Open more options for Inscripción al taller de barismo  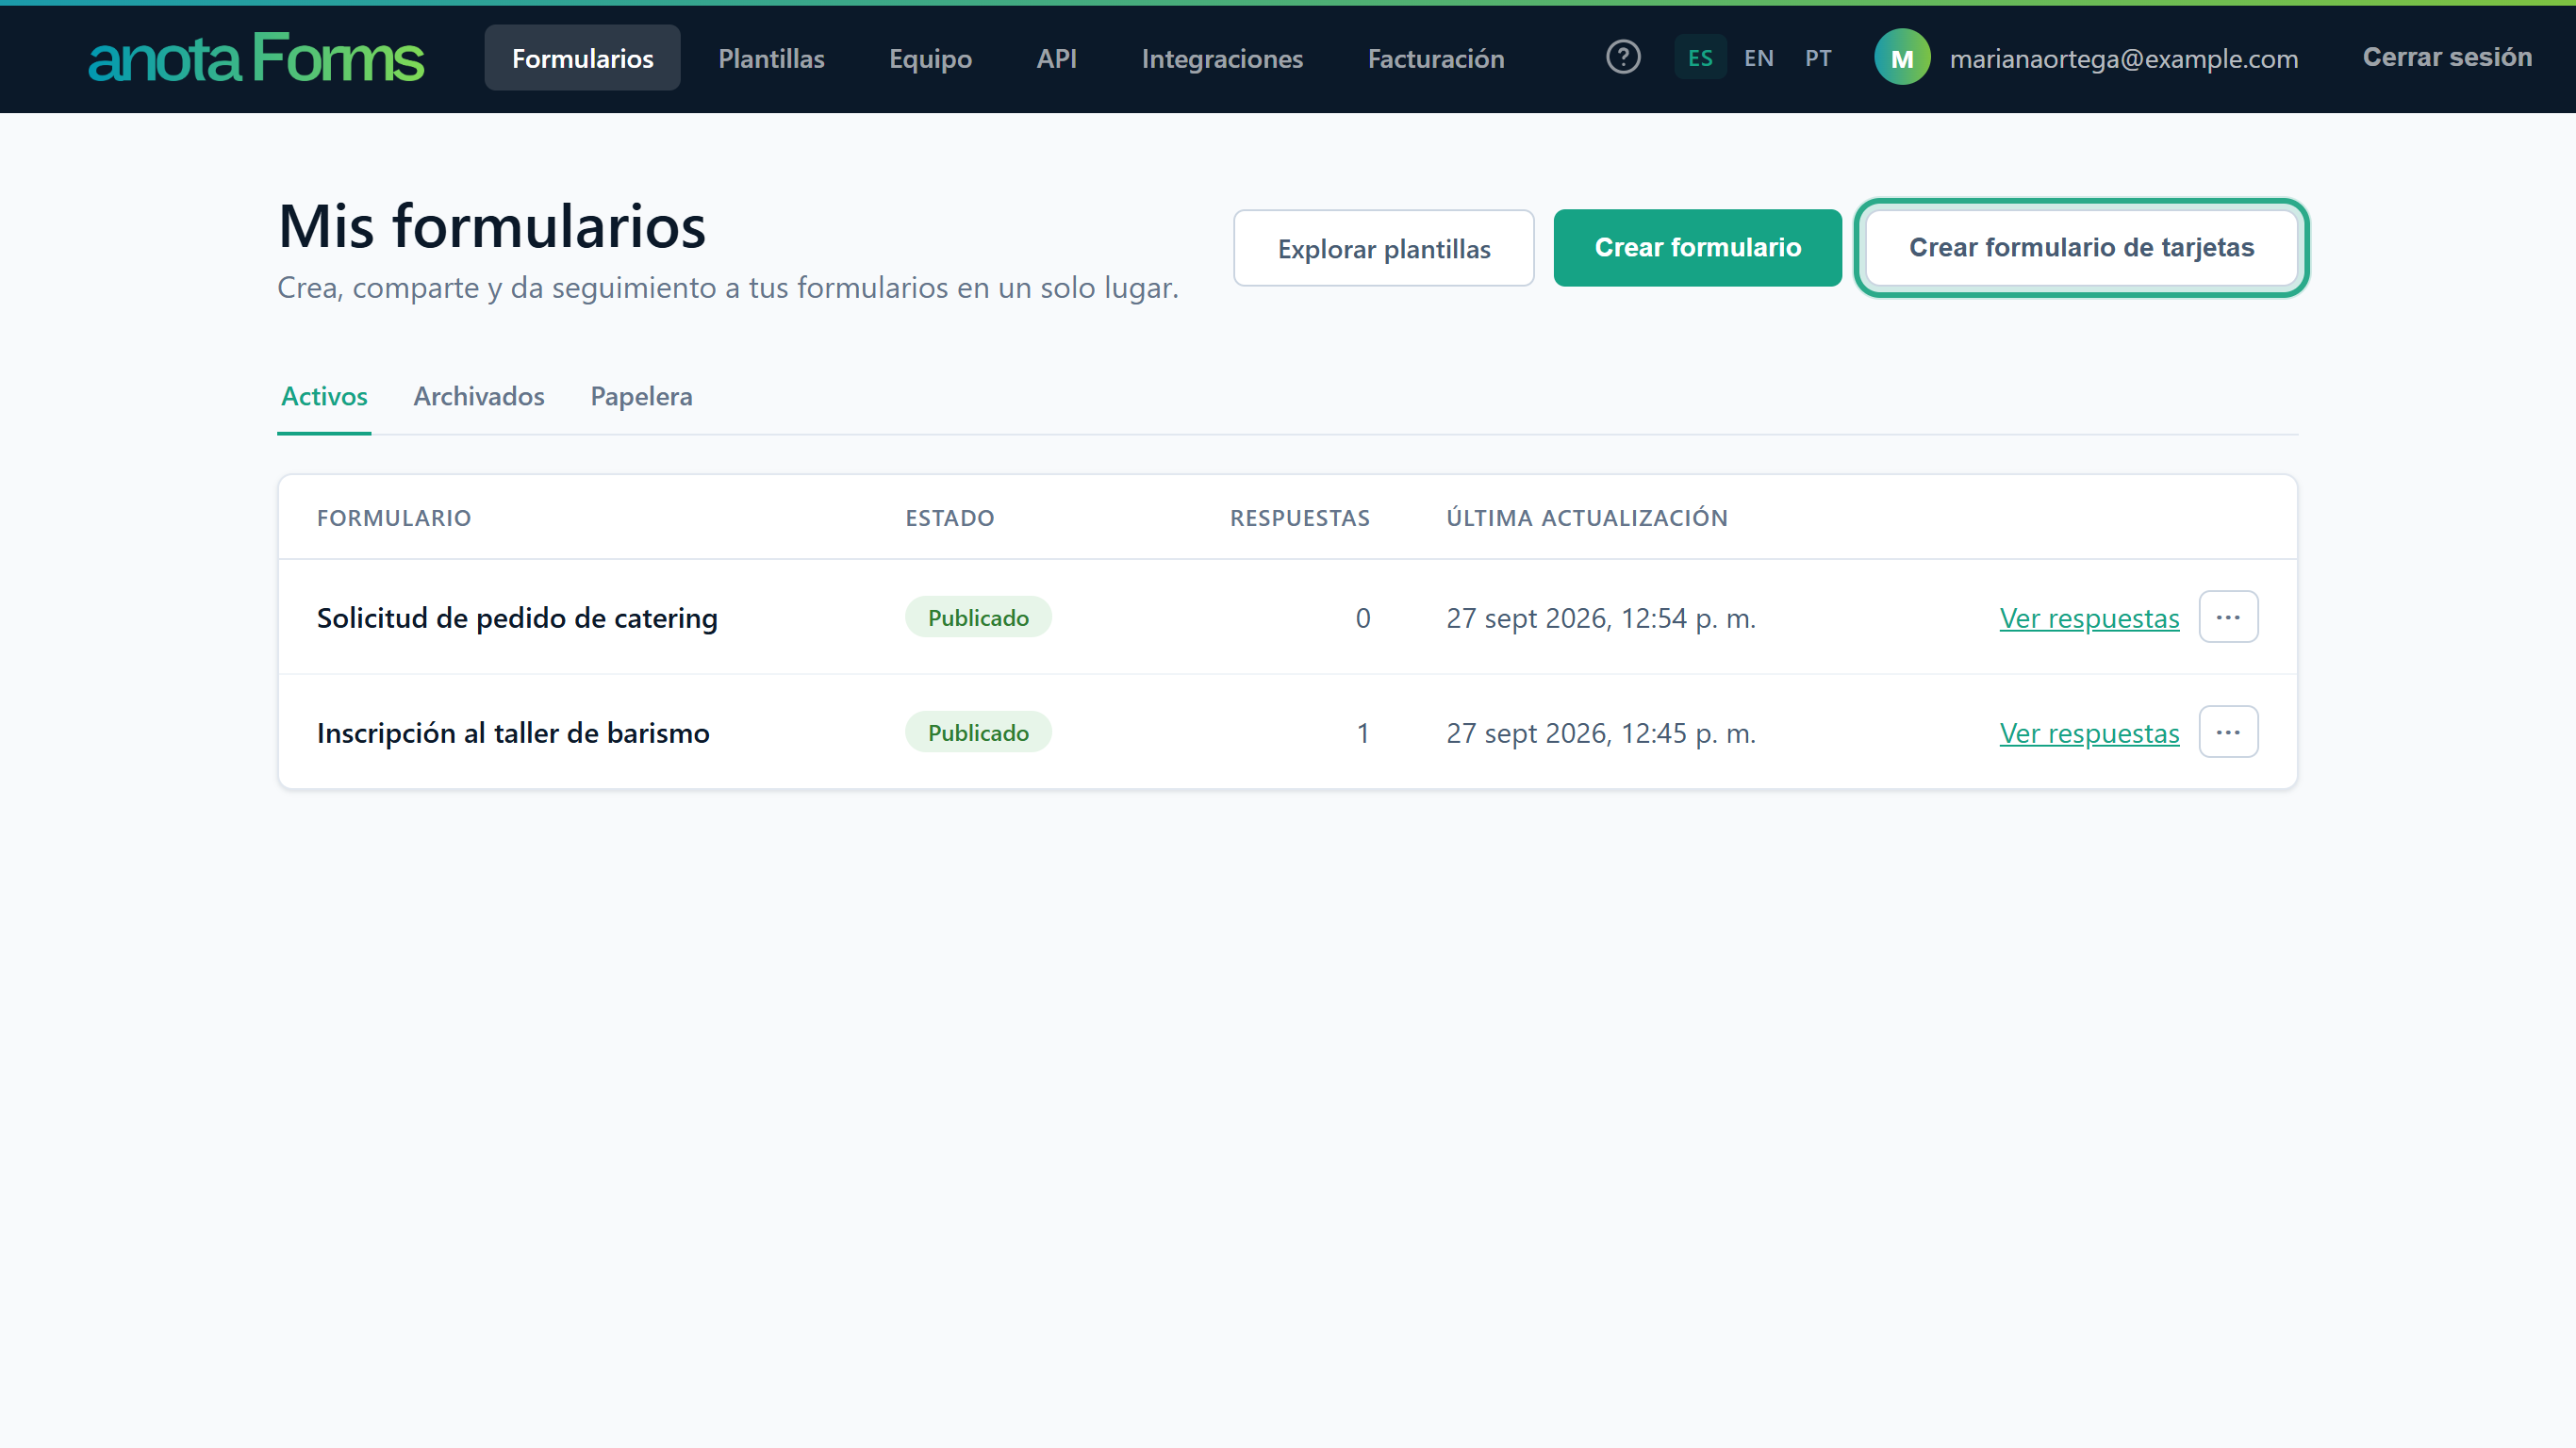tap(2228, 732)
